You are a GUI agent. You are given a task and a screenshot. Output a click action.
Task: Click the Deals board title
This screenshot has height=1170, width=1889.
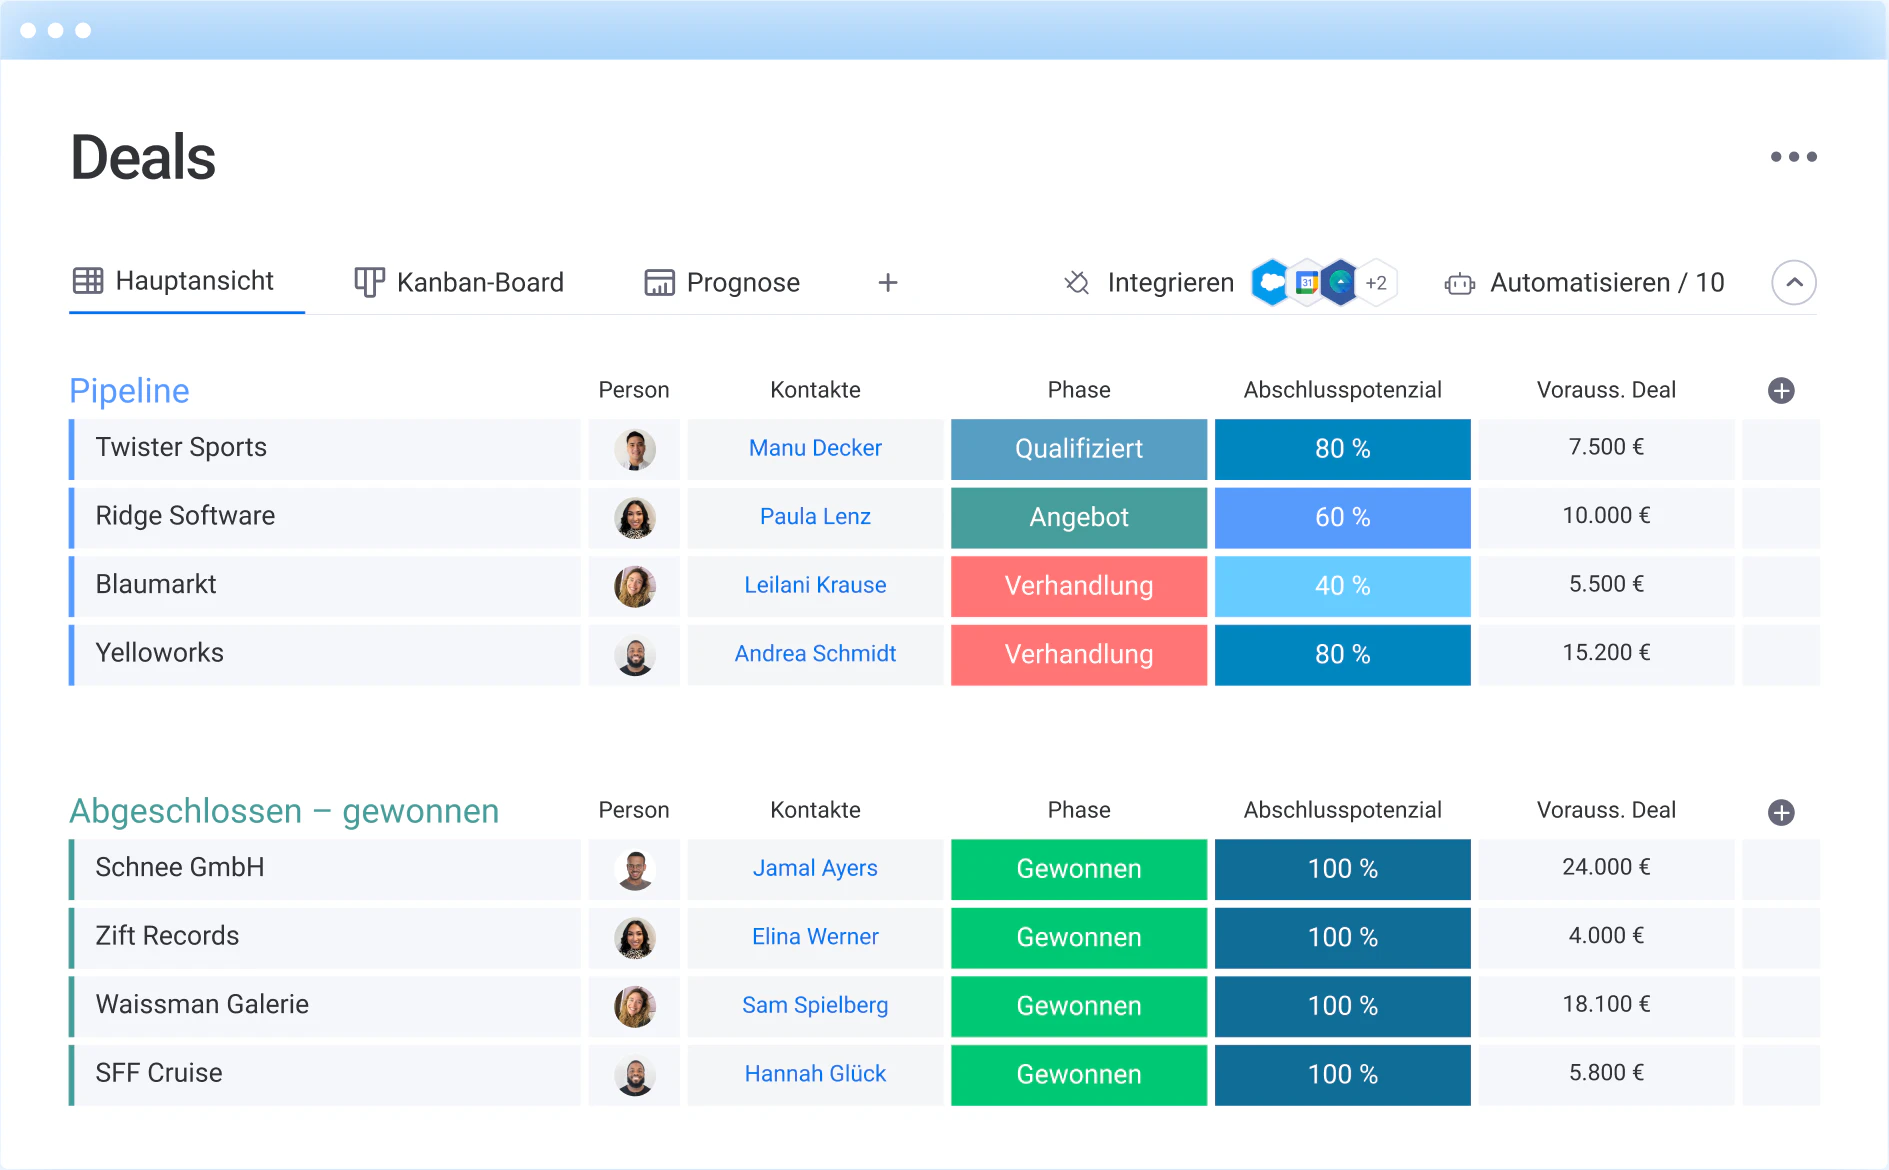[x=143, y=158]
